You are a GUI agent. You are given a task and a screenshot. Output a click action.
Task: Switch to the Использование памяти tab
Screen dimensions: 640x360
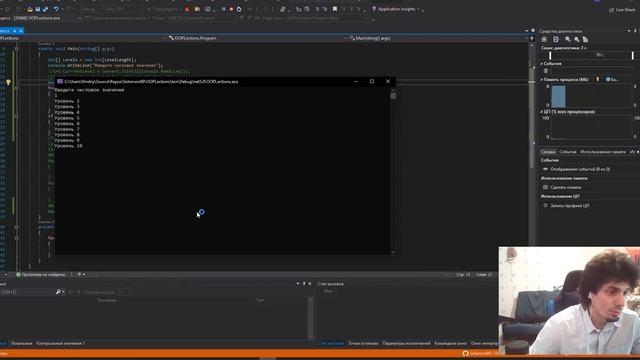(603, 152)
